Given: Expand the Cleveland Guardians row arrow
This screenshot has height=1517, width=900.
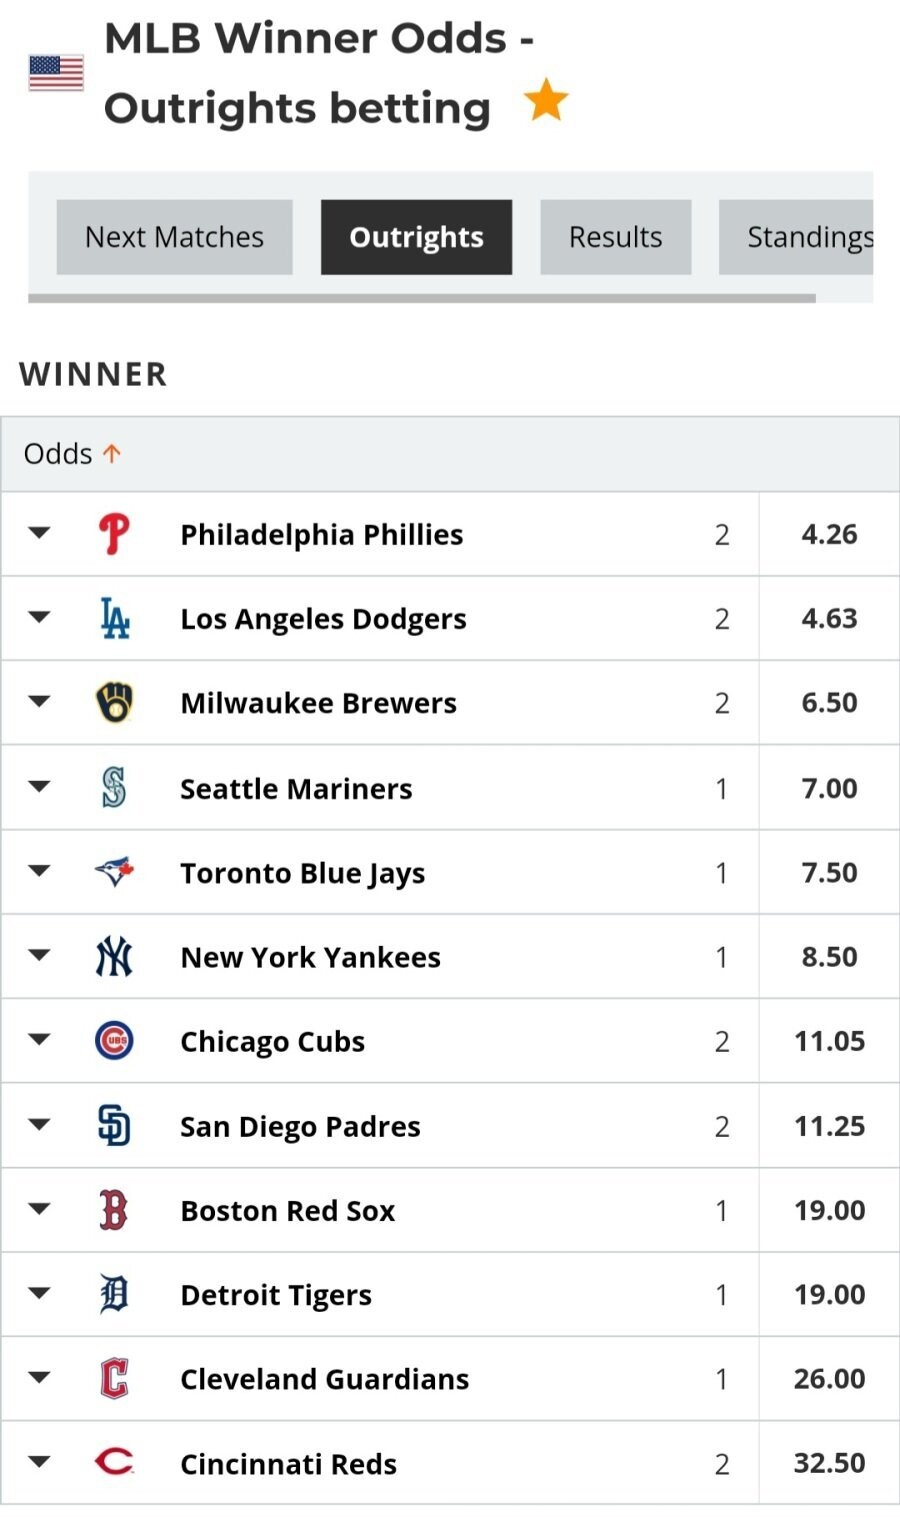Looking at the screenshot, I should tap(39, 1378).
